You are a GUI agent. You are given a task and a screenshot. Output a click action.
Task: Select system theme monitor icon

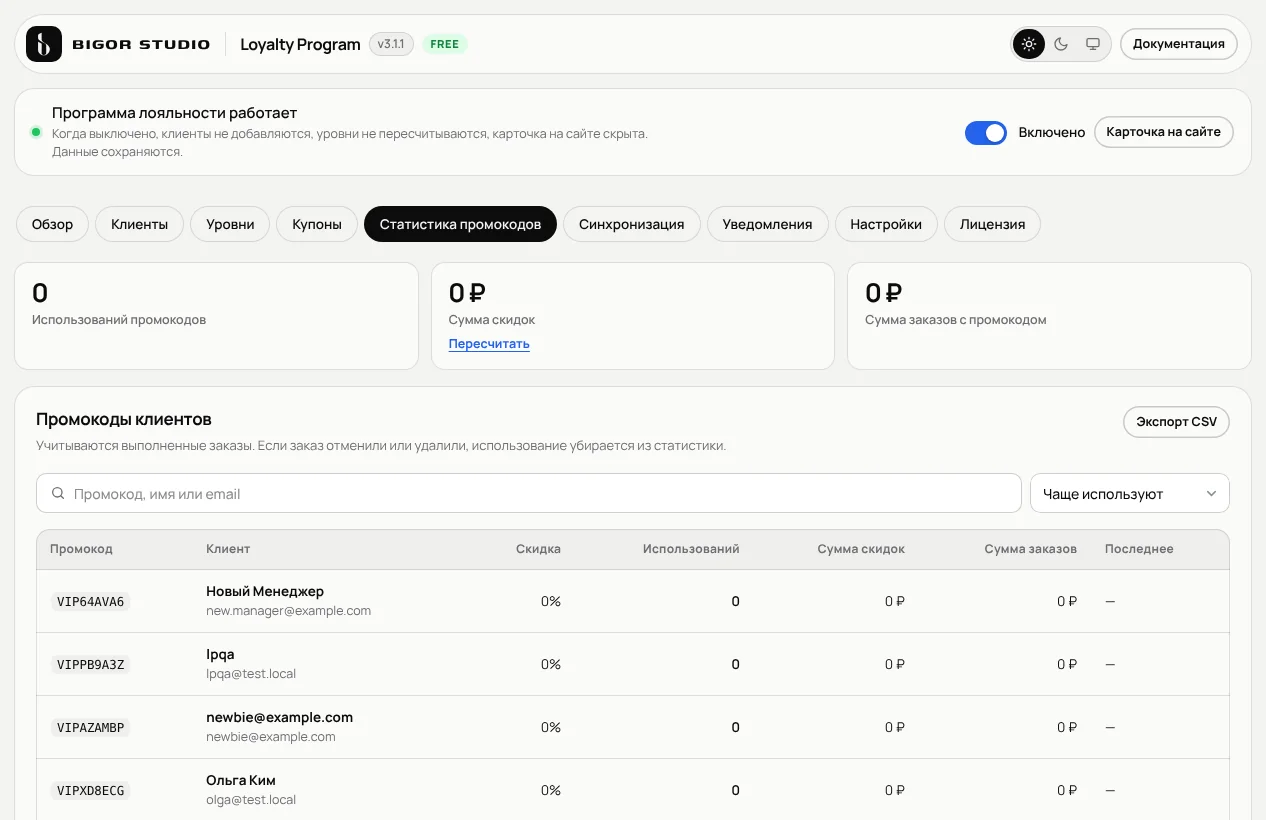click(1093, 44)
